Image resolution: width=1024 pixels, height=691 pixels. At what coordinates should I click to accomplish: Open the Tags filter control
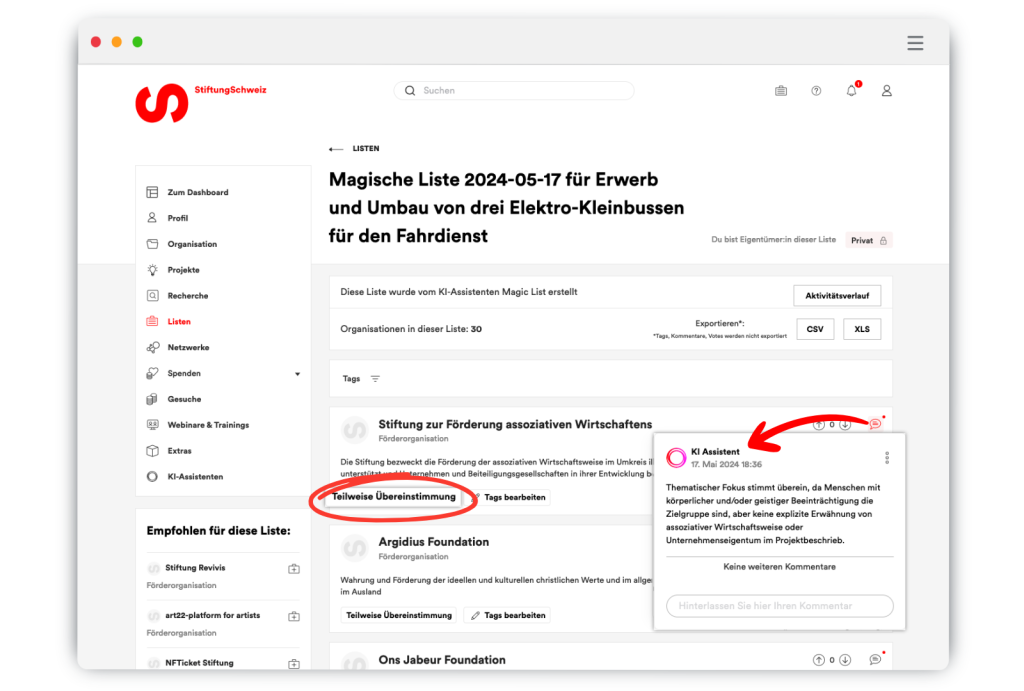(x=375, y=379)
